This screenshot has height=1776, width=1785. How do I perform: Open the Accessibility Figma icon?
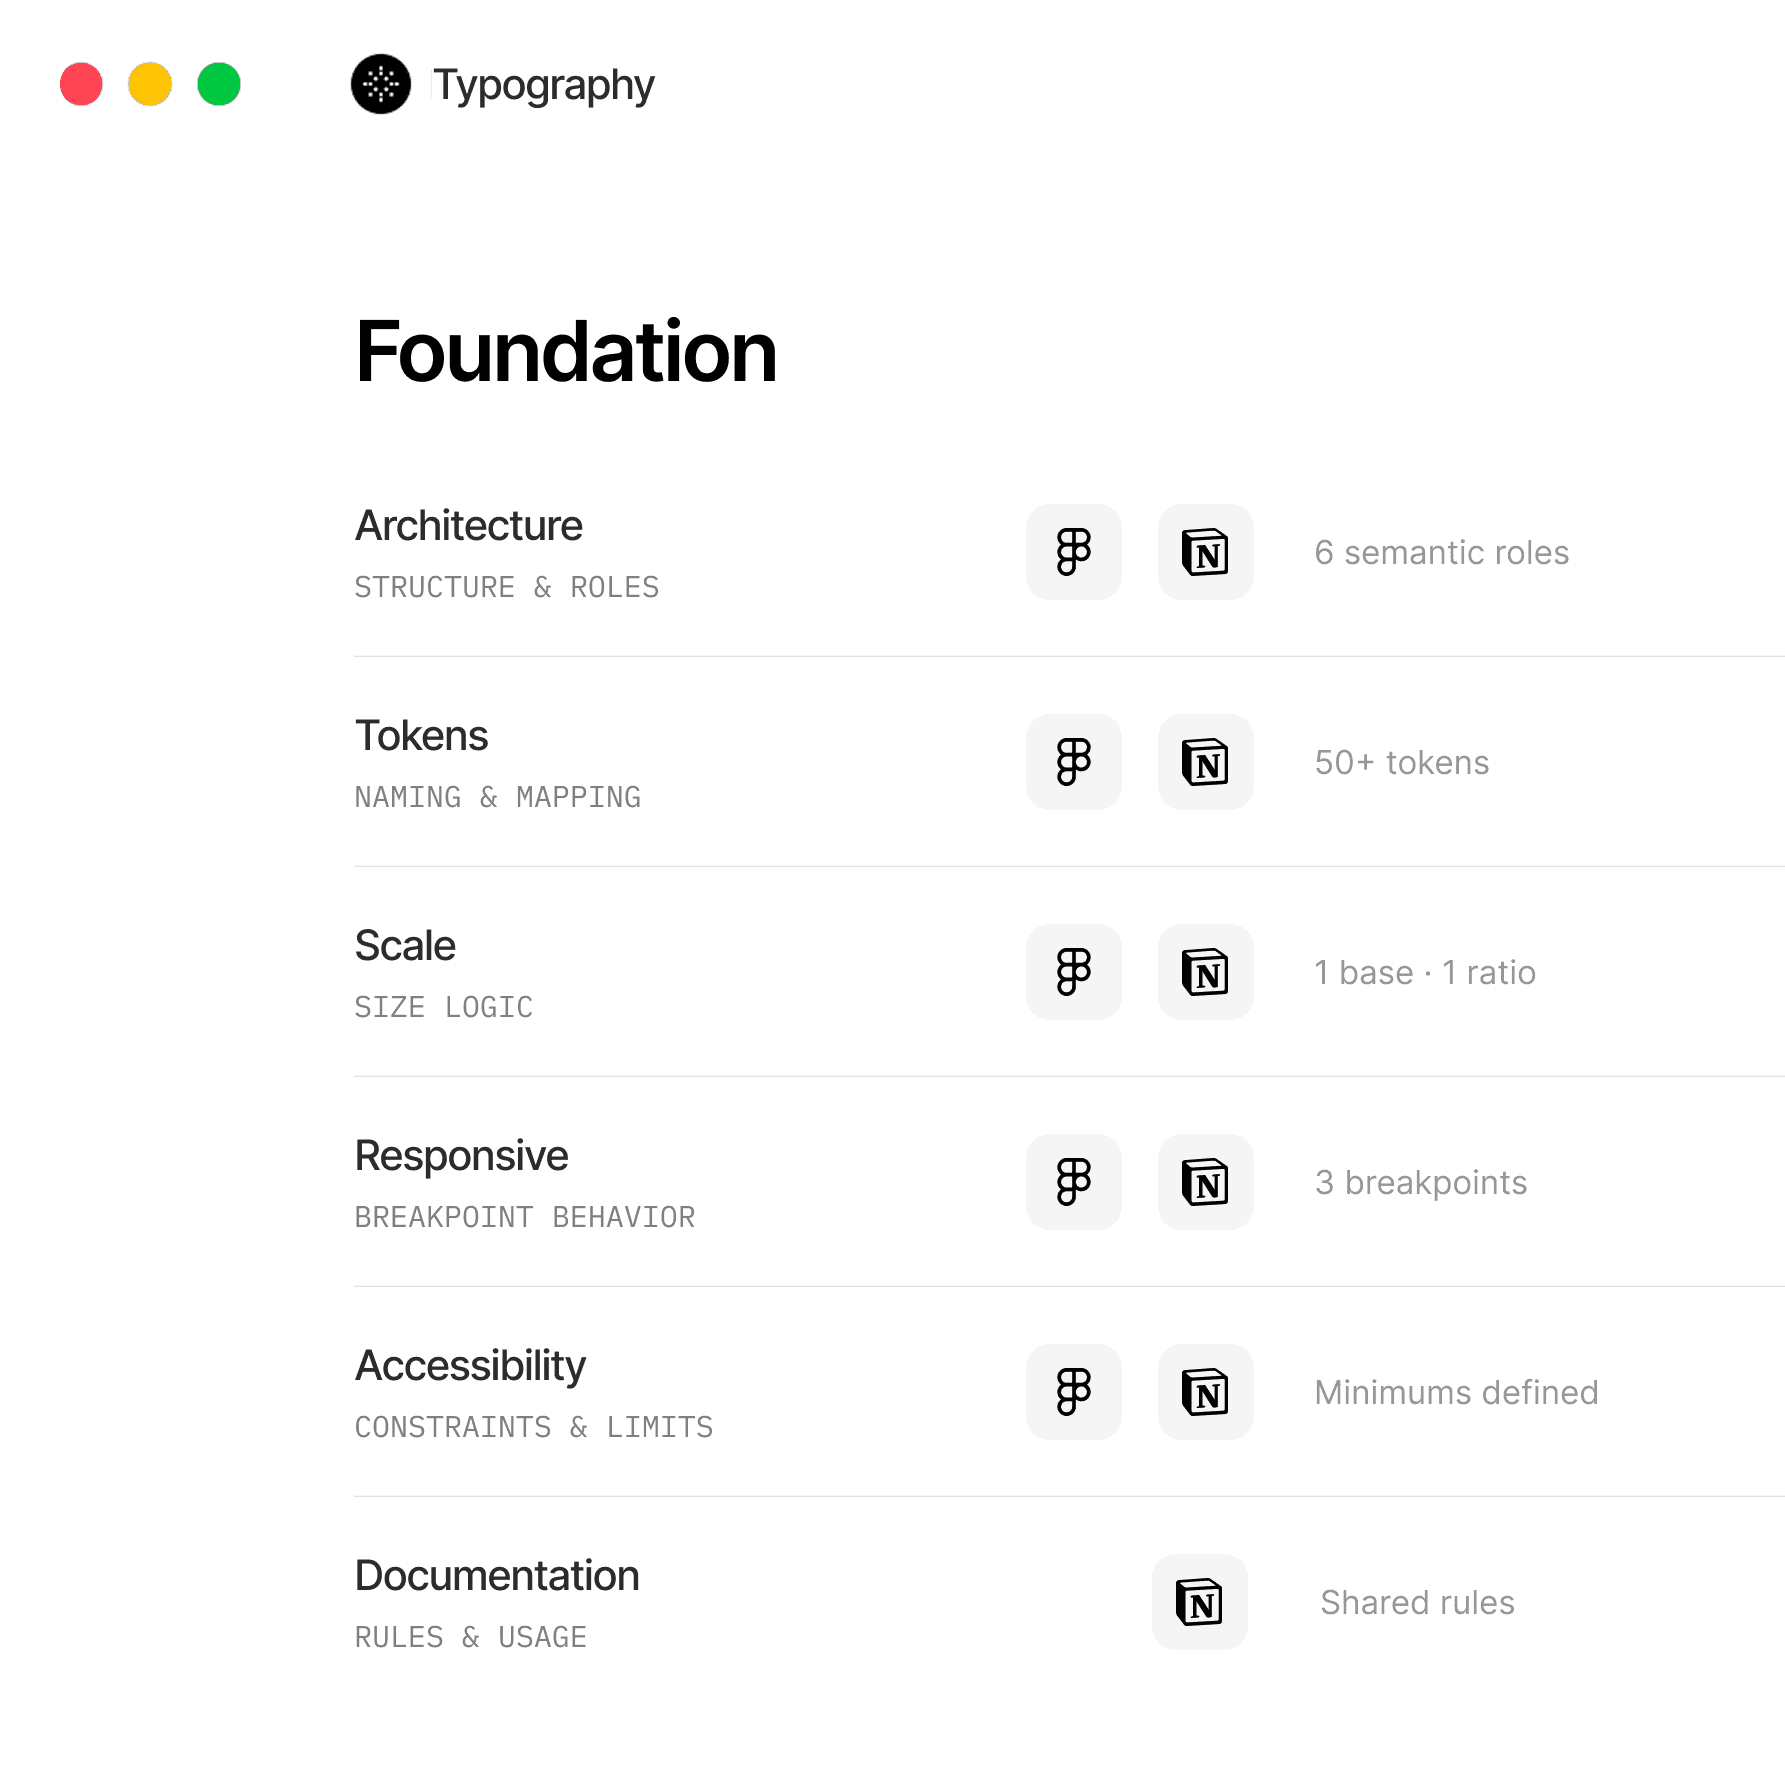[x=1073, y=1392]
